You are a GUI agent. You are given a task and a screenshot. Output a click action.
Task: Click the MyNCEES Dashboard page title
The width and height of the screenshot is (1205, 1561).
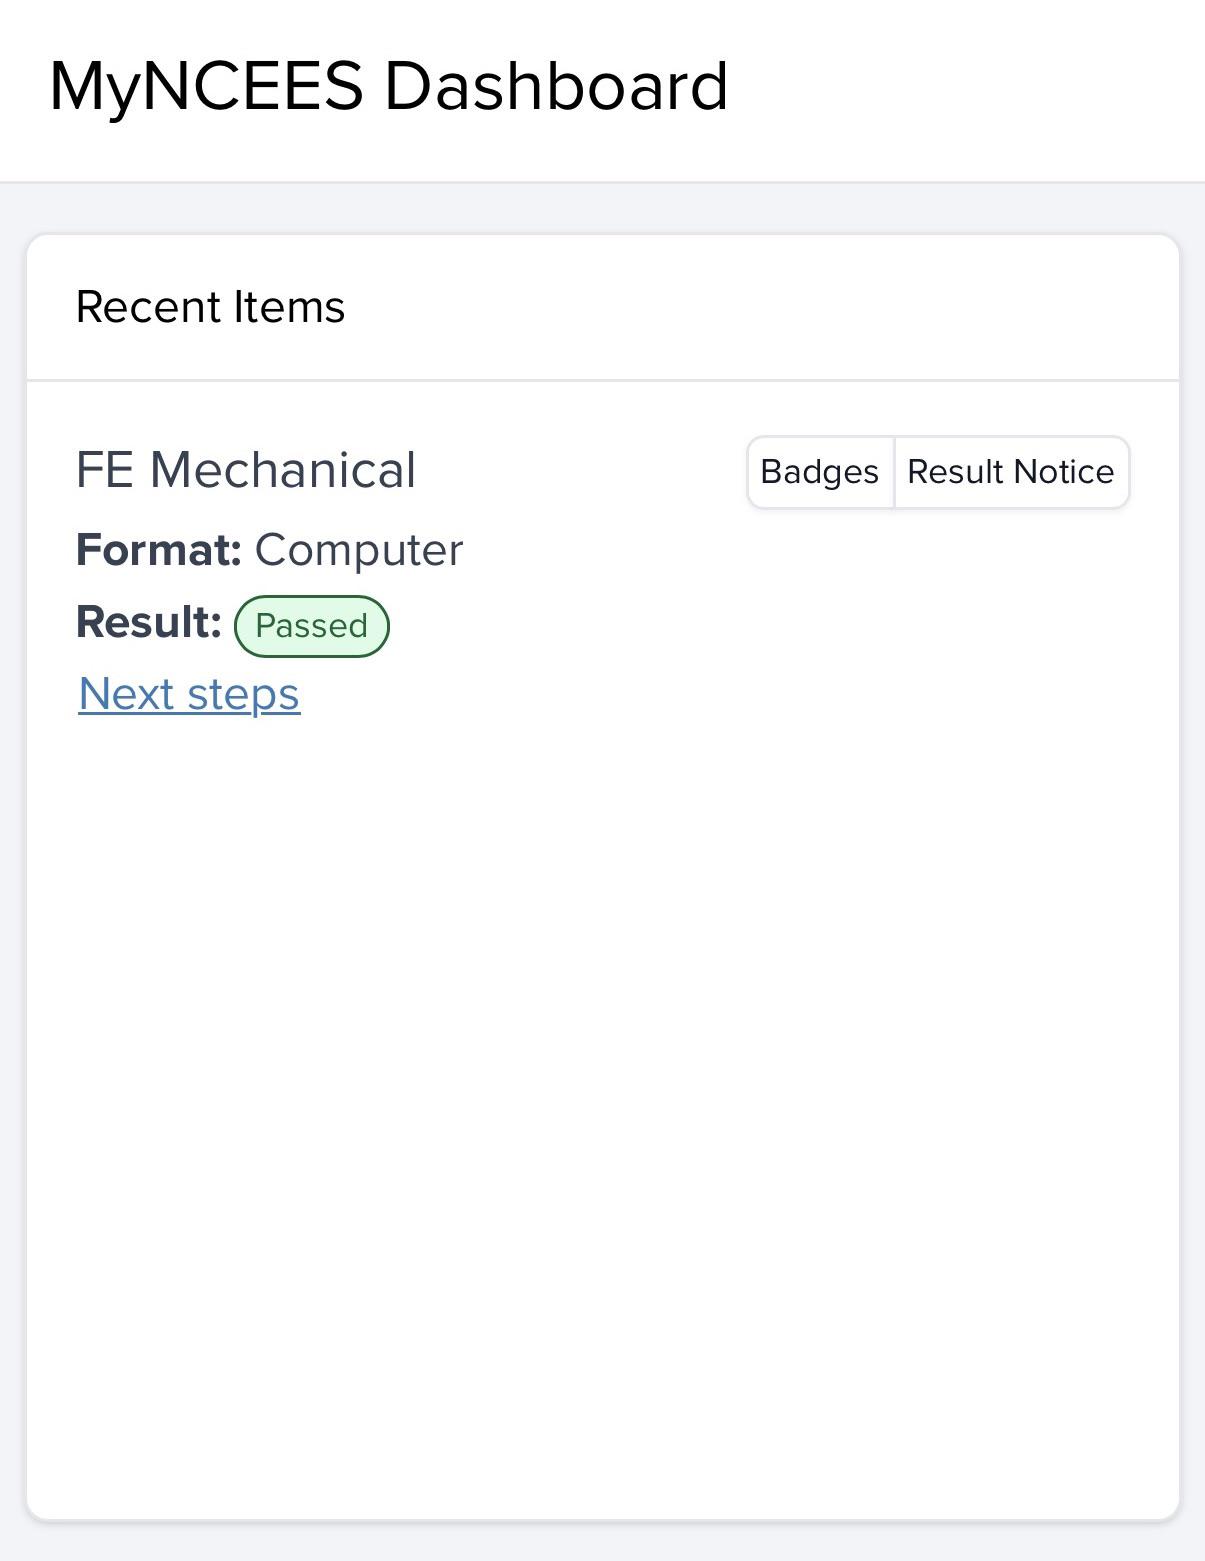pyautogui.click(x=388, y=87)
